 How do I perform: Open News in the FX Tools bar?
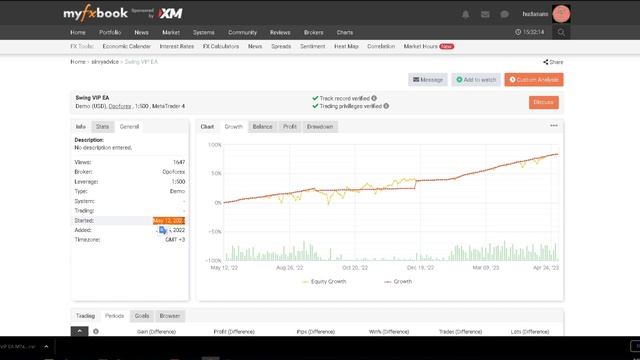(255, 47)
